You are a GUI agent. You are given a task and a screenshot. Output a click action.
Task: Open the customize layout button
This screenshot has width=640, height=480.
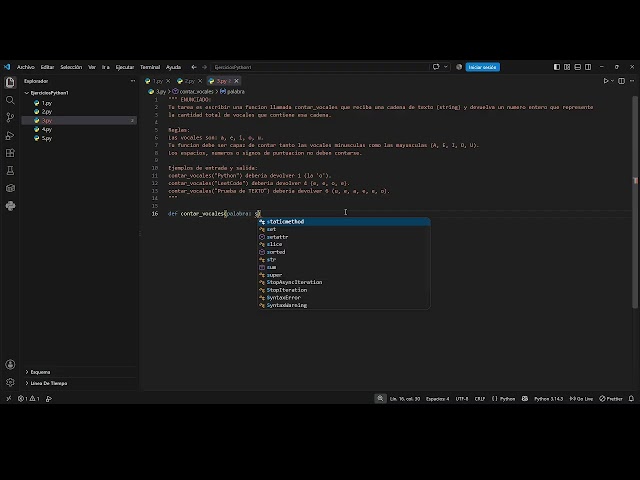[567, 67]
